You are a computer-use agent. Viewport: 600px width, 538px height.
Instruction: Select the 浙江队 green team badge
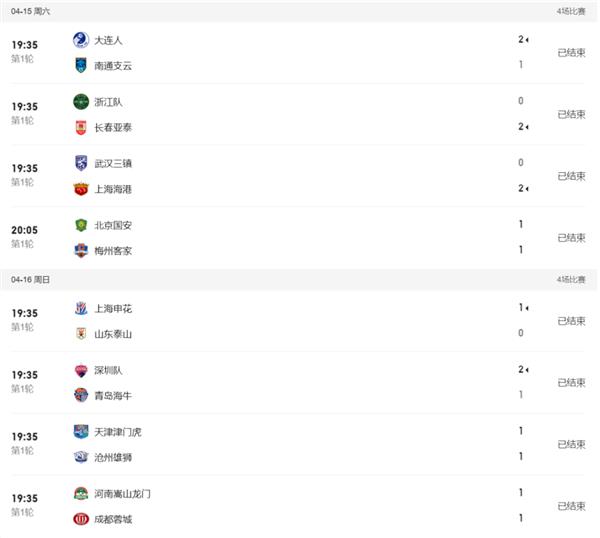coord(81,102)
